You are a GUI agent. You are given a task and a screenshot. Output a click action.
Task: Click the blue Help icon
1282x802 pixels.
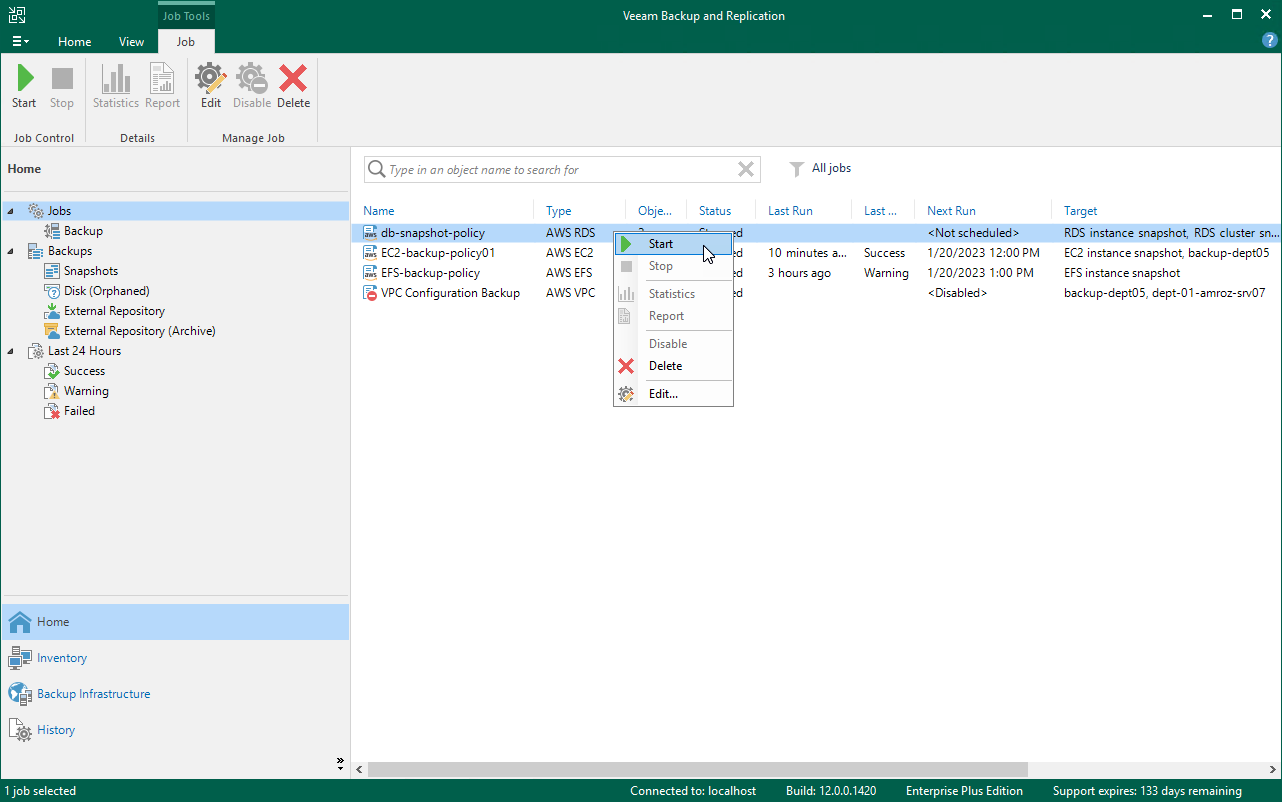(1268, 40)
